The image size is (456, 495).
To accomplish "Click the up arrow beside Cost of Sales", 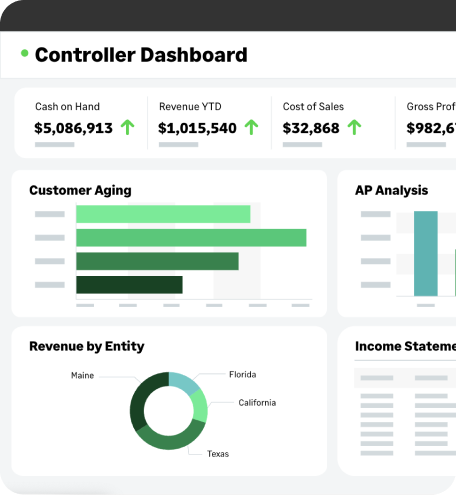I will 354,128.
